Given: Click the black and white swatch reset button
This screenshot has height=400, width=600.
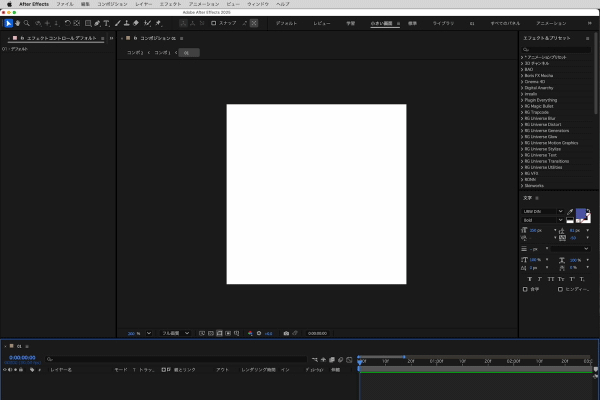Looking at the screenshot, I should 570,220.
